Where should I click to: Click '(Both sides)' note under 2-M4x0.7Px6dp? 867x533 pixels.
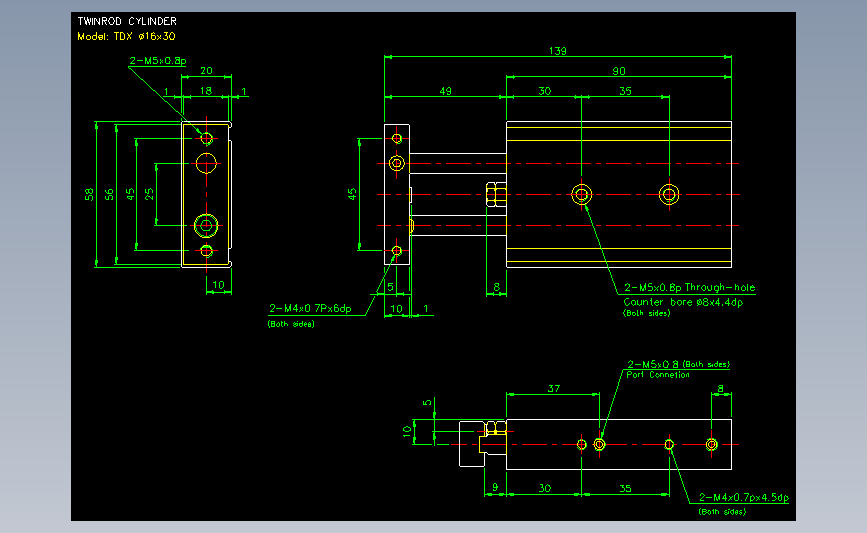[x=291, y=324]
